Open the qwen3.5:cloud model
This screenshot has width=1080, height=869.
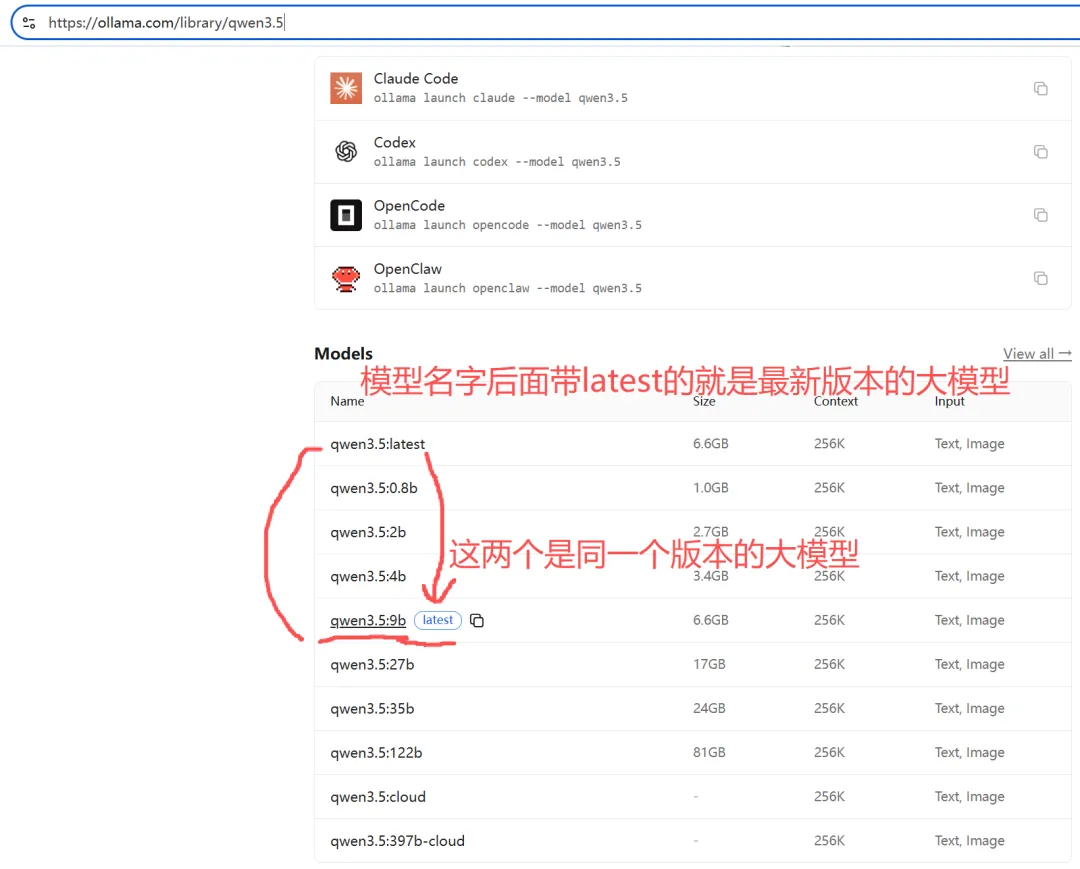coord(377,797)
